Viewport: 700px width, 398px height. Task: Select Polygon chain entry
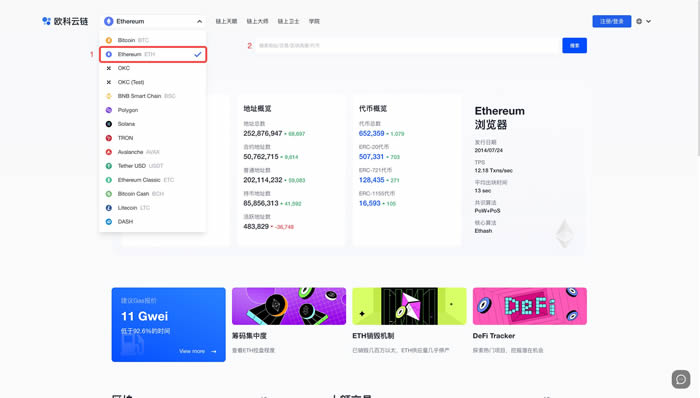pyautogui.click(x=152, y=110)
